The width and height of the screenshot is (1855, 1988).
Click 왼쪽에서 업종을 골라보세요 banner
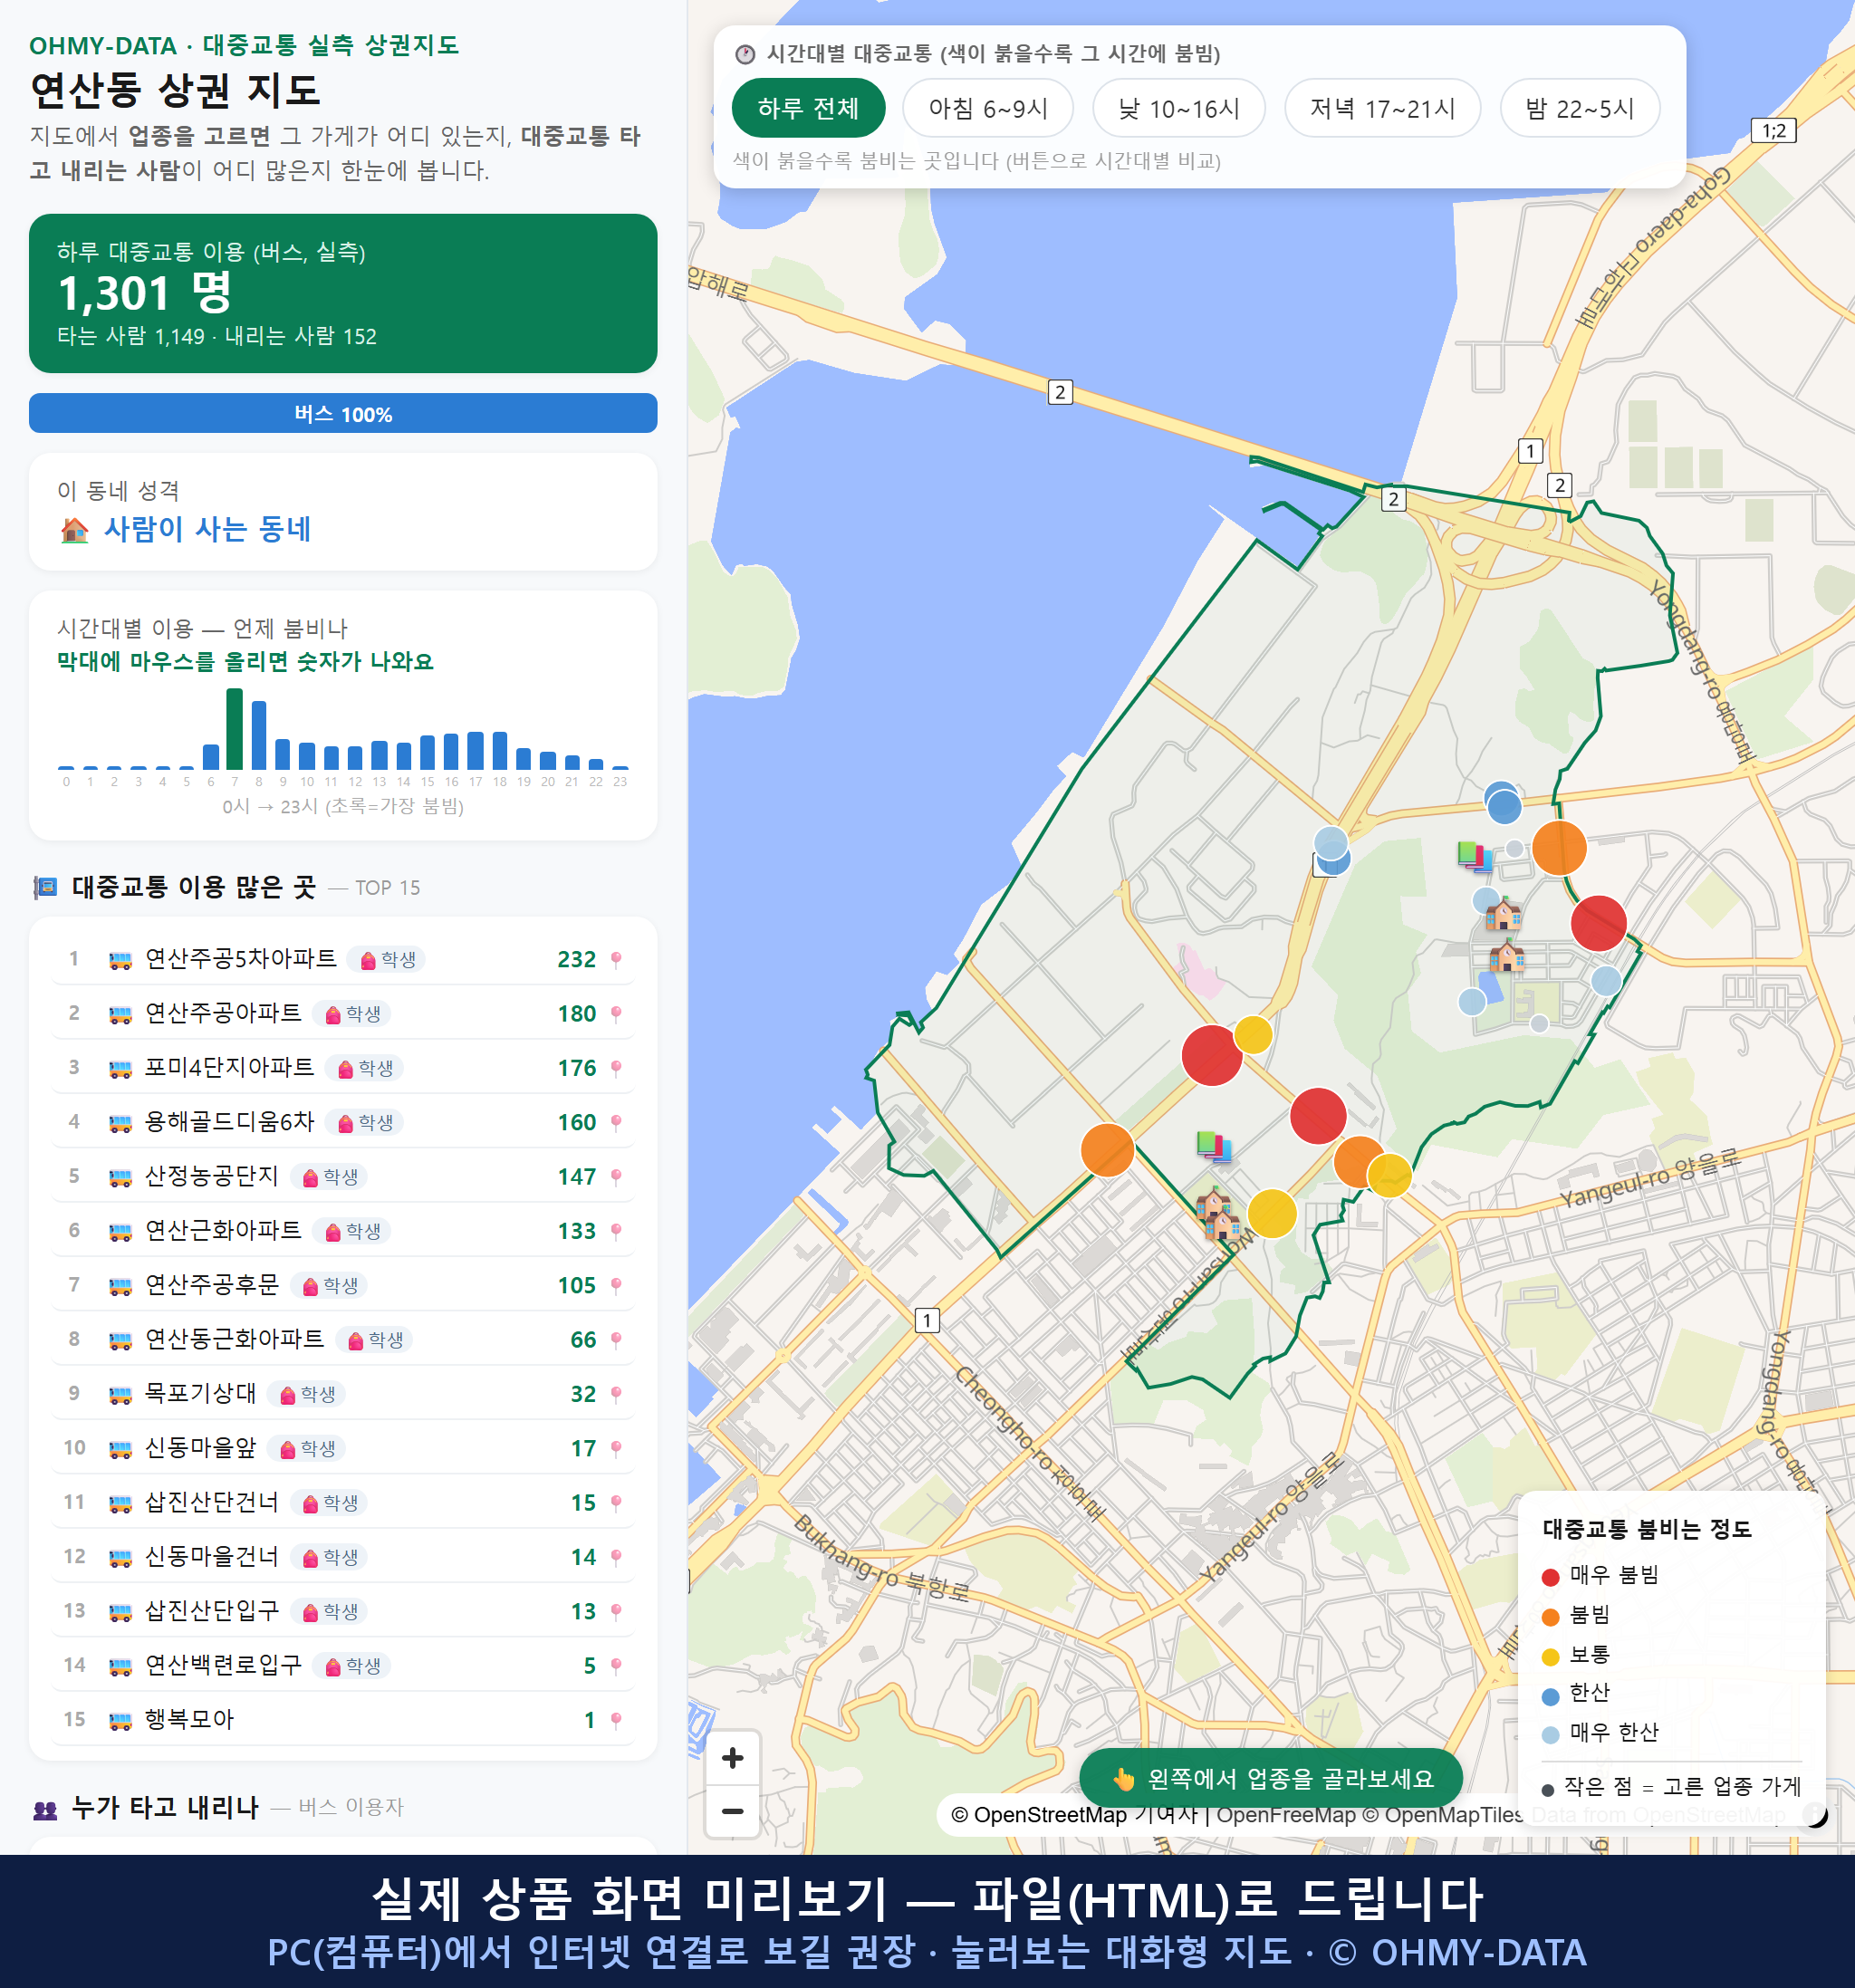point(1270,1778)
